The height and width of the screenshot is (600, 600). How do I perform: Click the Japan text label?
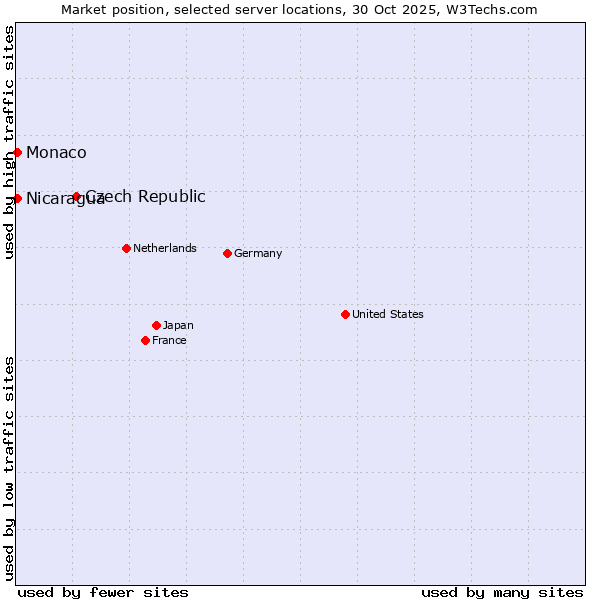point(178,325)
